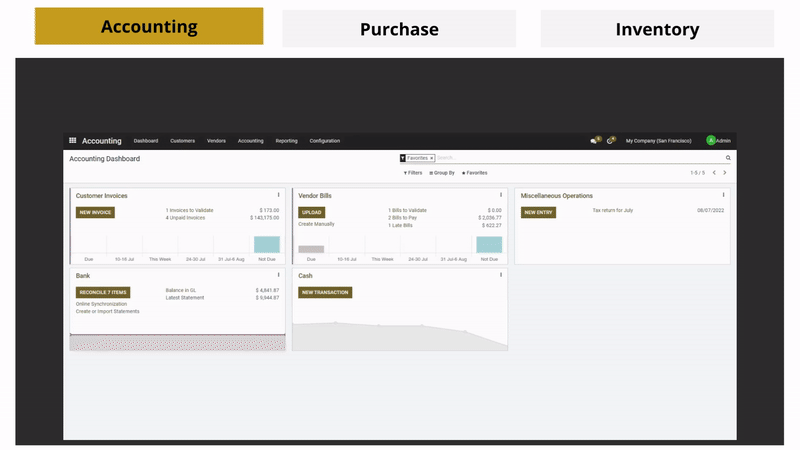Open Customer Invoices card kebab menu

[x=278, y=195]
